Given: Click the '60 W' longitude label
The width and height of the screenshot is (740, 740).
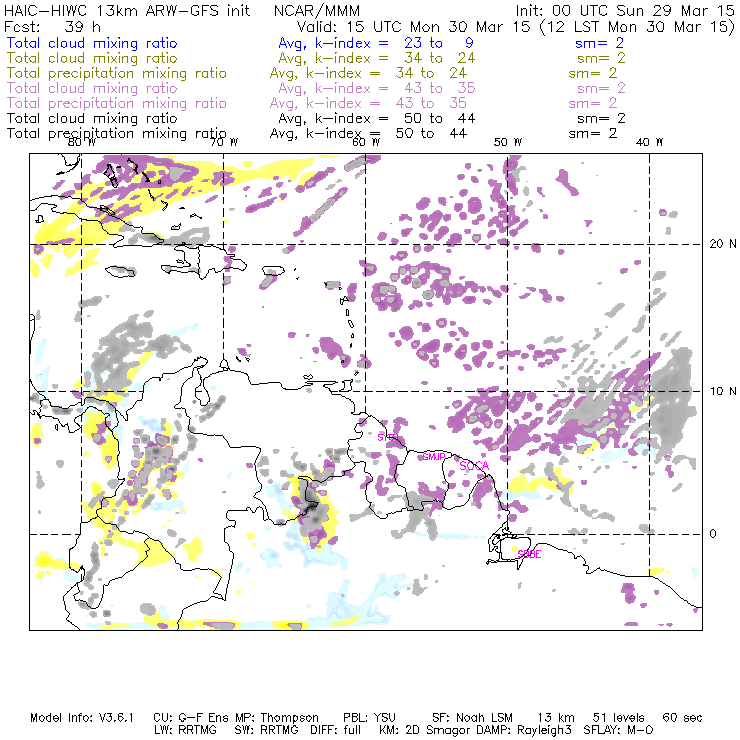Looking at the screenshot, I should coord(366,142).
